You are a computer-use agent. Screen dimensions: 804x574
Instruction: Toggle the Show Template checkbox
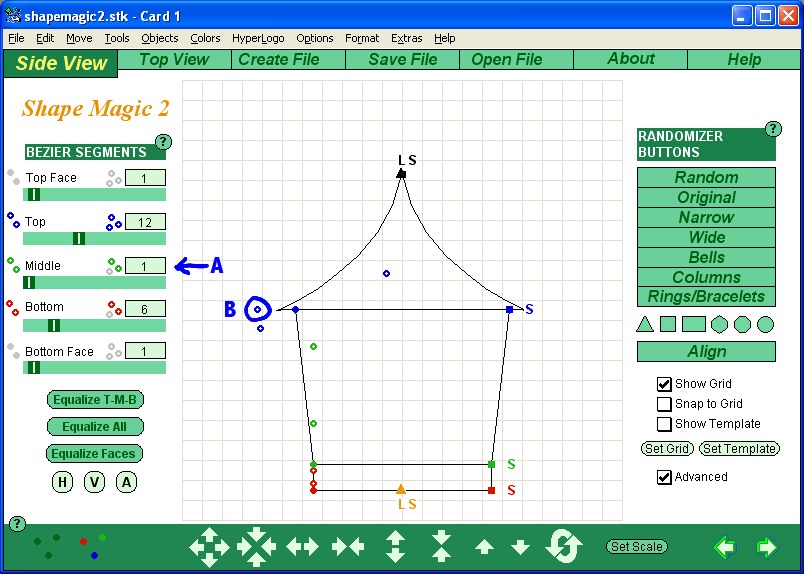click(664, 424)
